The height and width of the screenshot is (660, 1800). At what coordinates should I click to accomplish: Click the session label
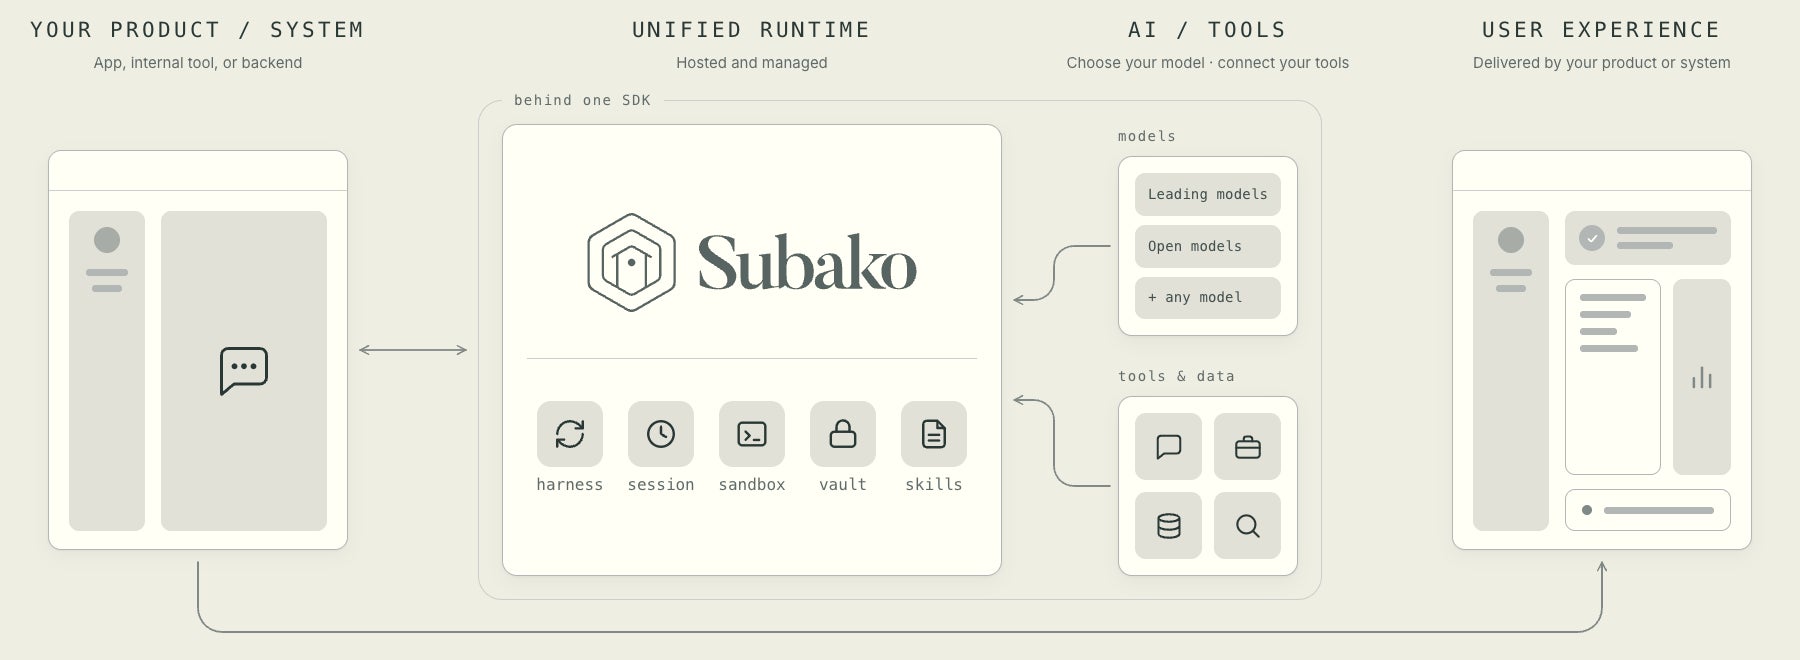pyautogui.click(x=661, y=484)
